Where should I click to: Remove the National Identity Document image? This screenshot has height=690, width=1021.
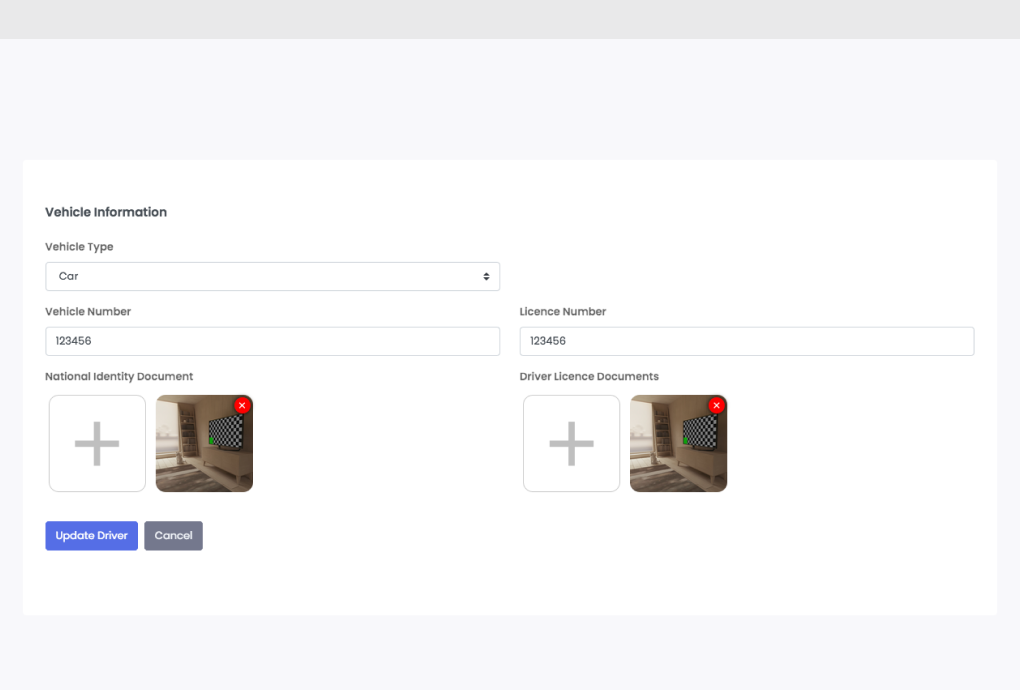[x=242, y=406]
